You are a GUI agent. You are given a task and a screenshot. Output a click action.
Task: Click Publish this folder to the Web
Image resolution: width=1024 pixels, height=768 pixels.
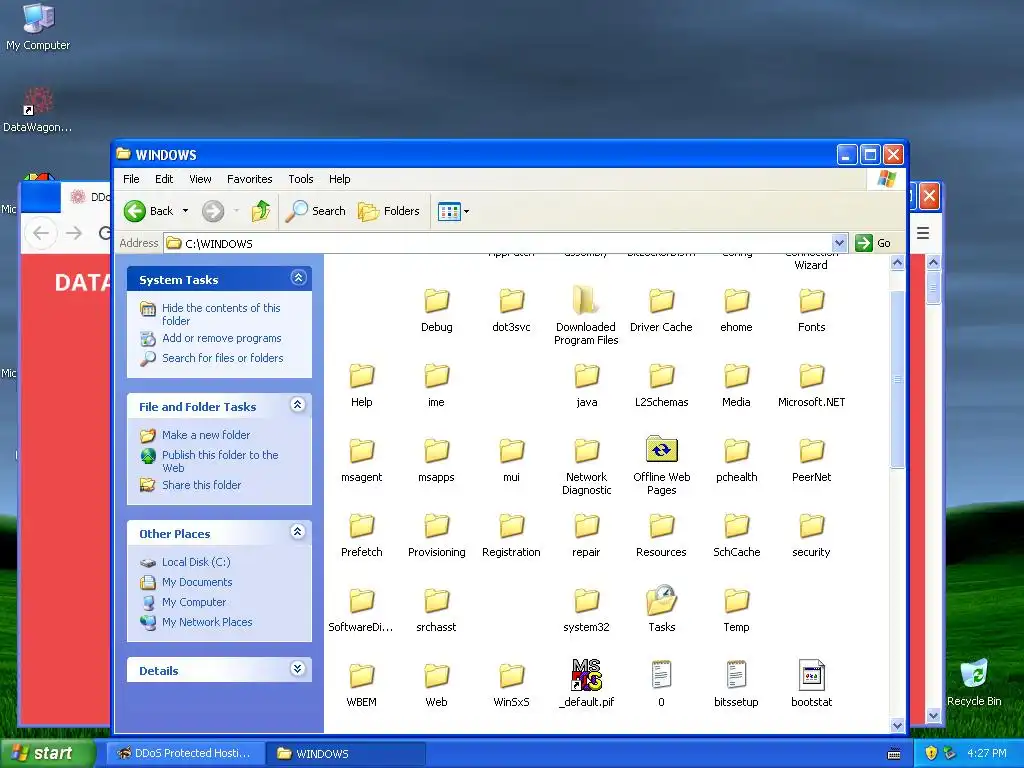tap(220, 461)
